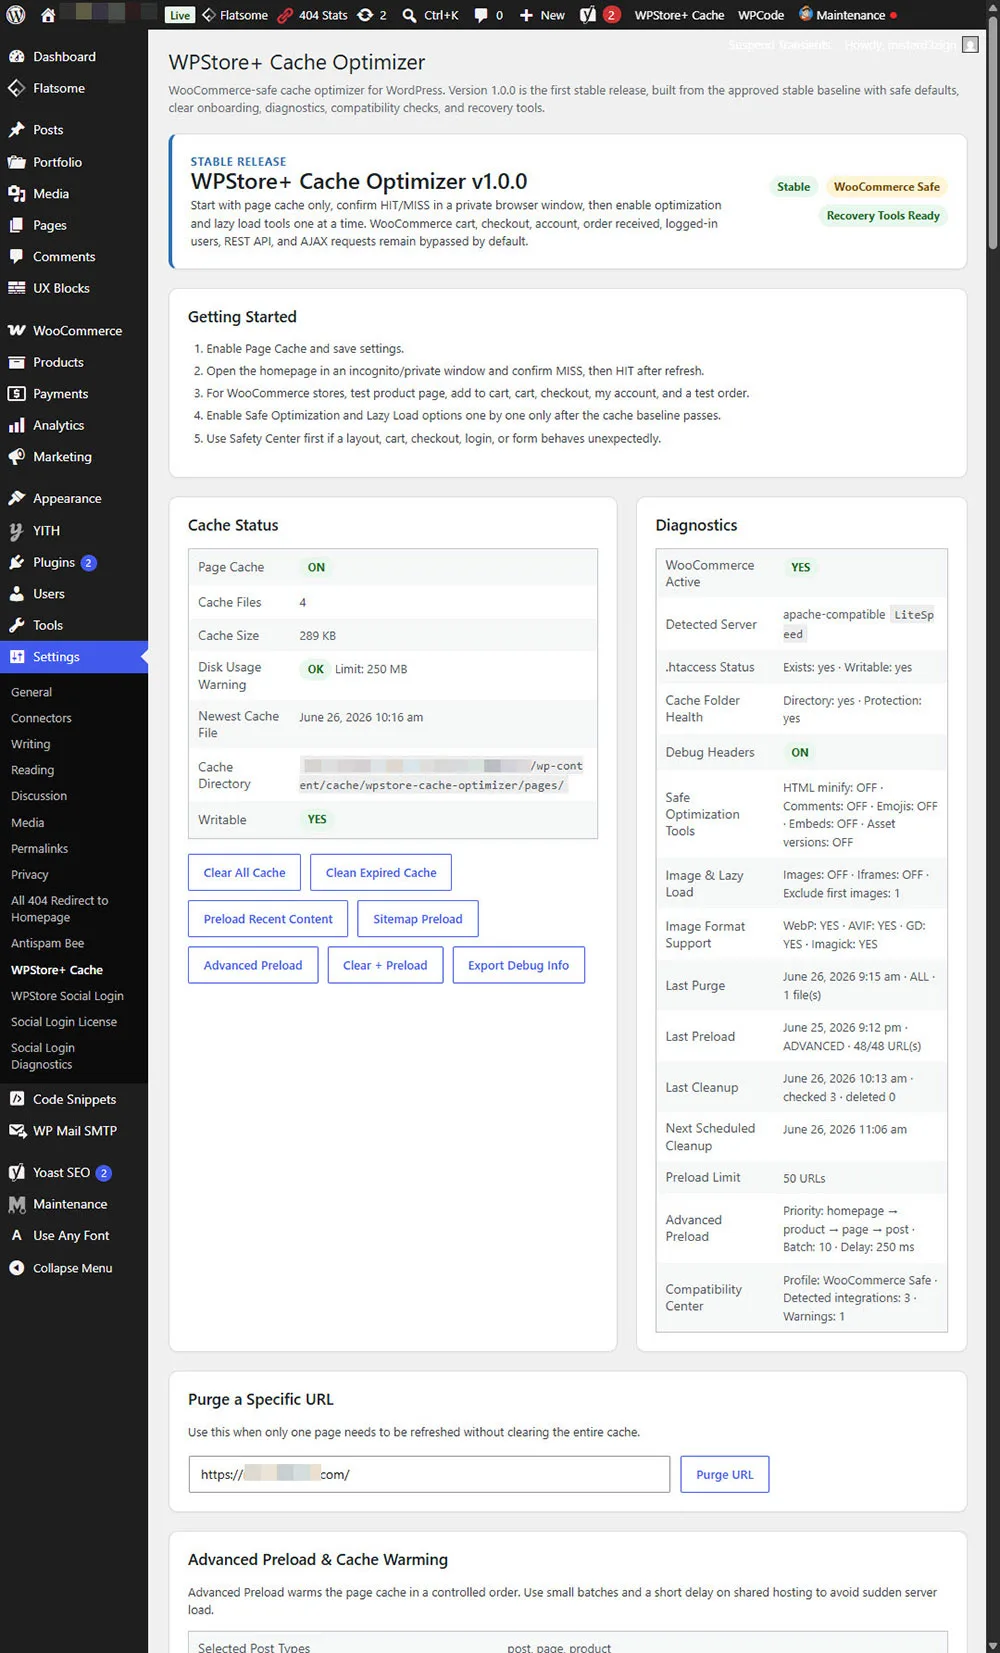Open UX Blocks icon
1000x1653 pixels.
click(16, 288)
